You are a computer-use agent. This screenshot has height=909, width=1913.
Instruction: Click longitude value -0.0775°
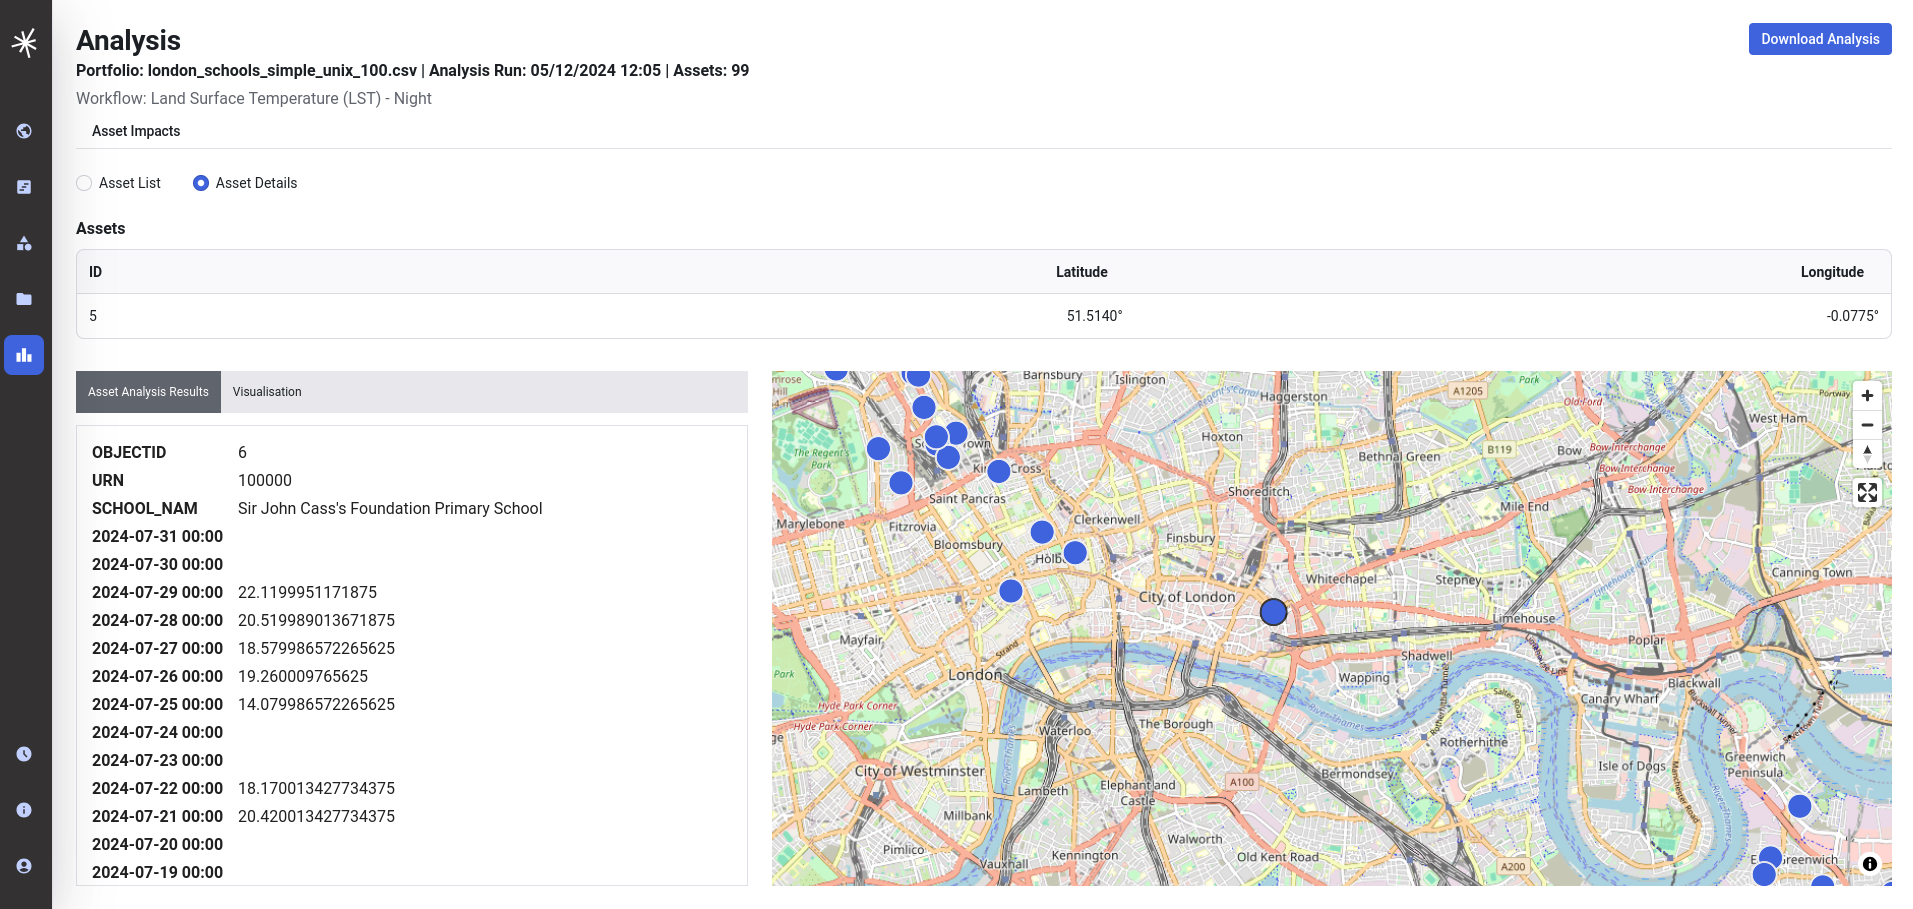pyautogui.click(x=1852, y=316)
